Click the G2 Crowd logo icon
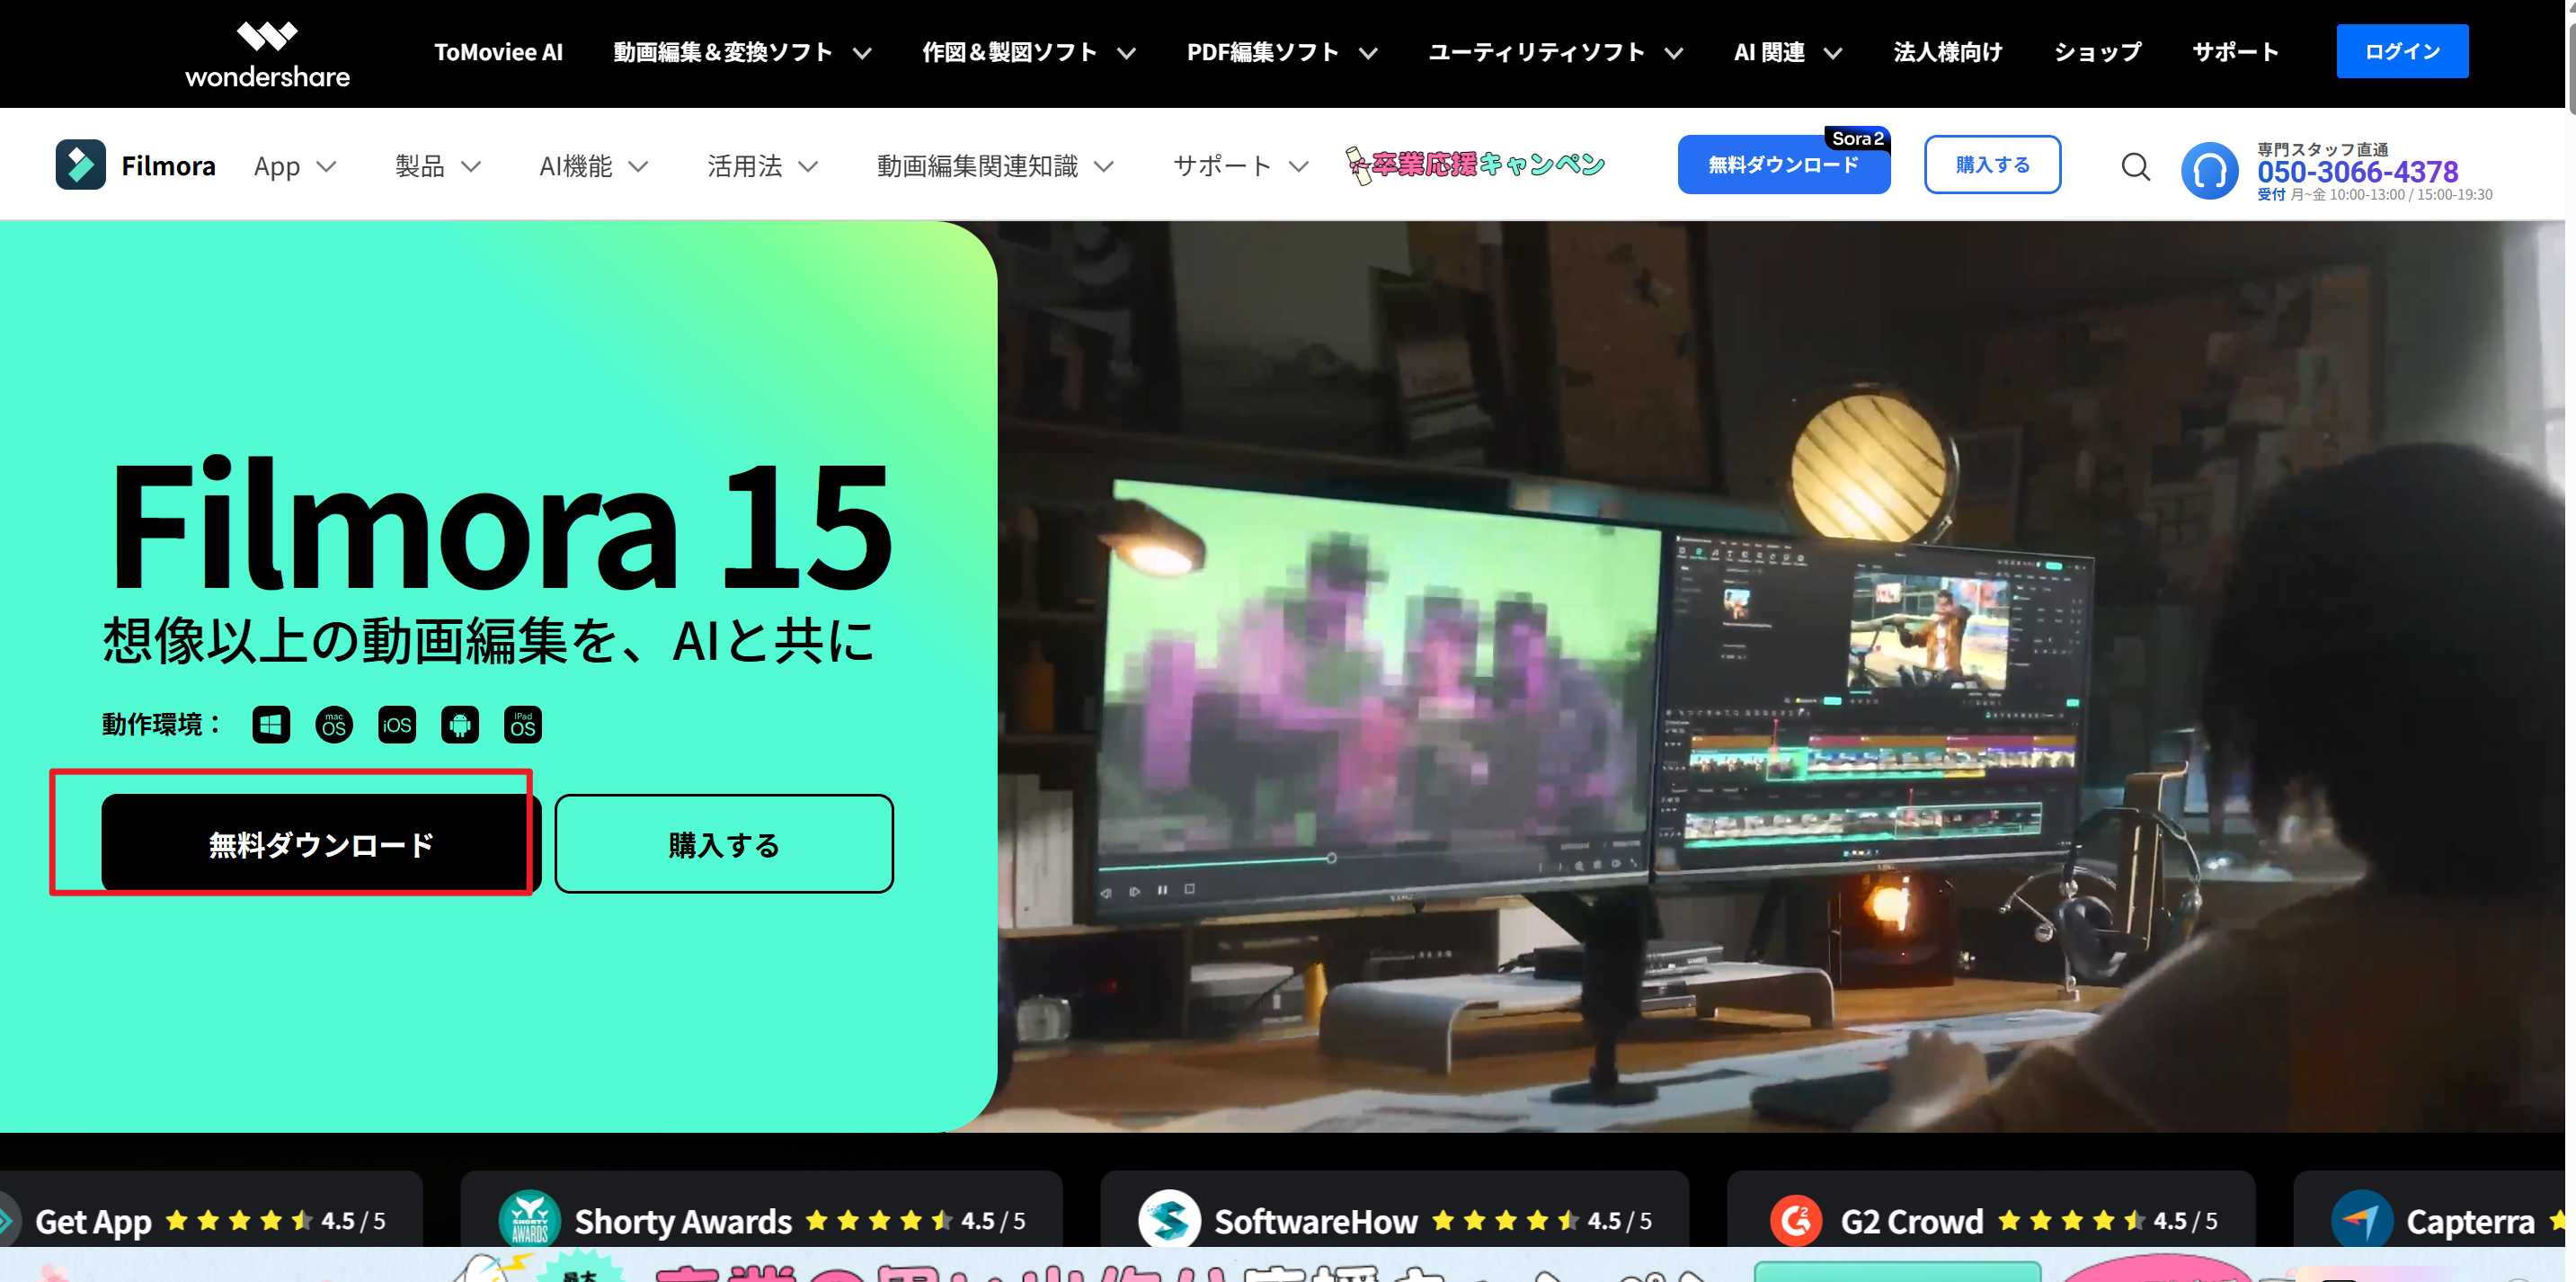 pos(1796,1220)
